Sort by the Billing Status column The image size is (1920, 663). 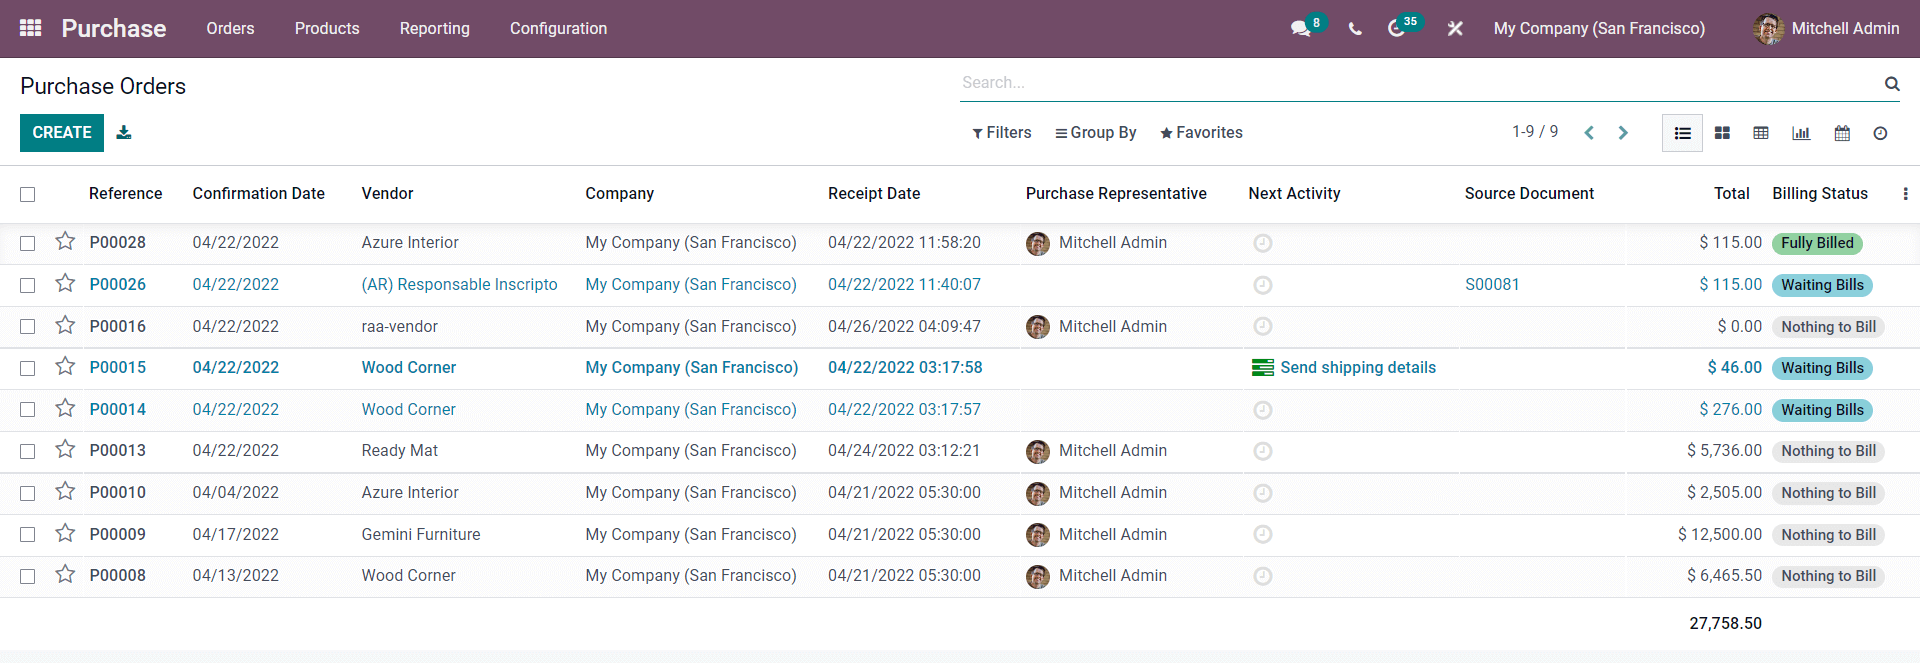point(1820,194)
